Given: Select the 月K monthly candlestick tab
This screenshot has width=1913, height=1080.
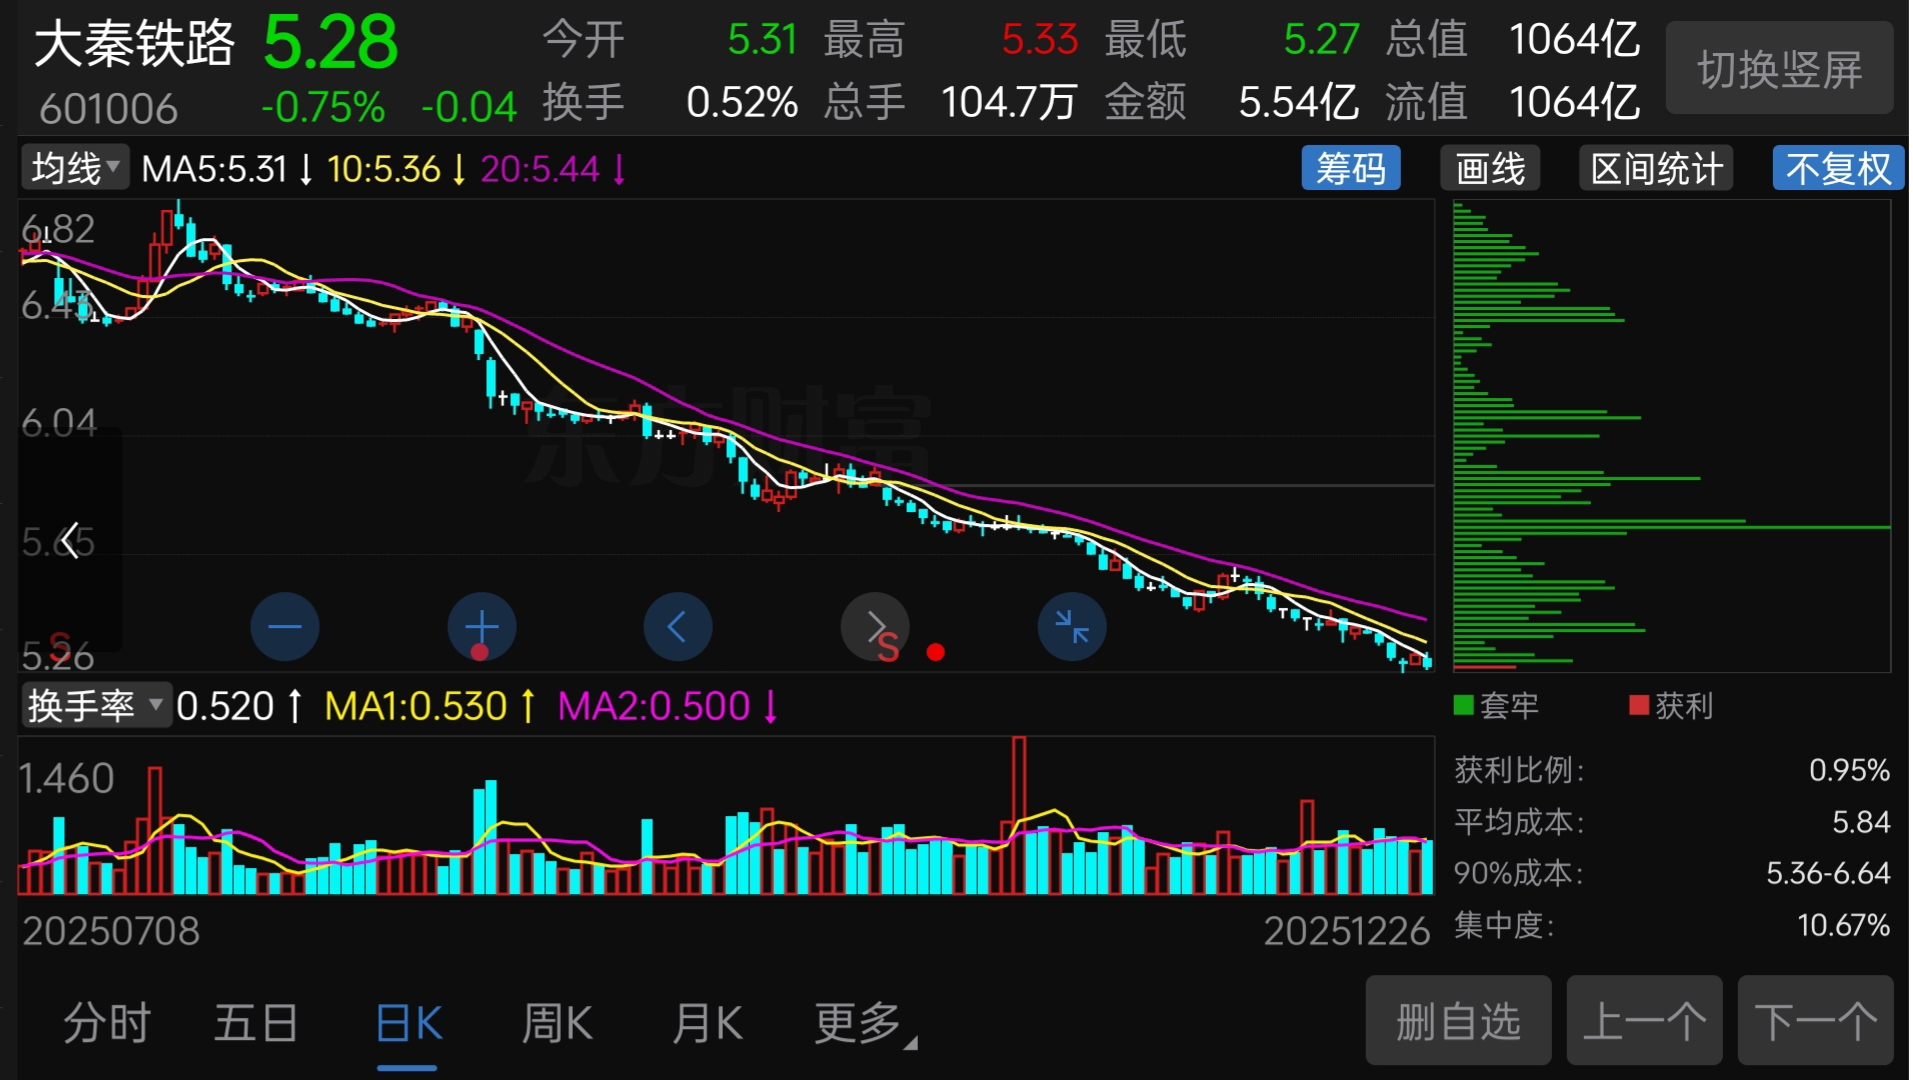Looking at the screenshot, I should click(707, 1023).
